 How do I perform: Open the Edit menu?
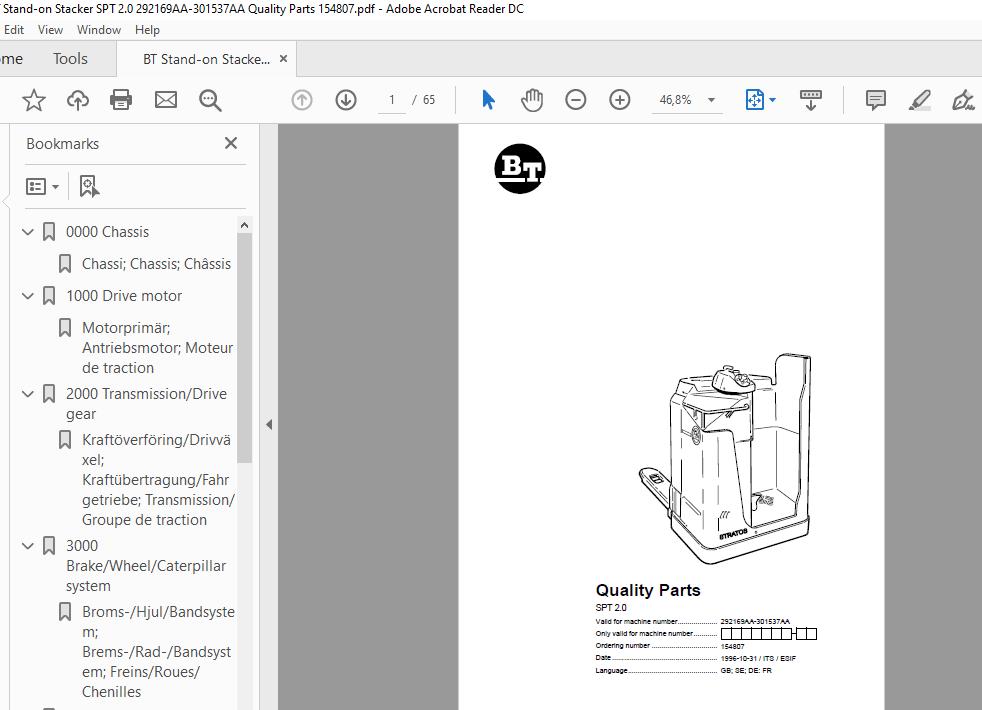coord(14,29)
